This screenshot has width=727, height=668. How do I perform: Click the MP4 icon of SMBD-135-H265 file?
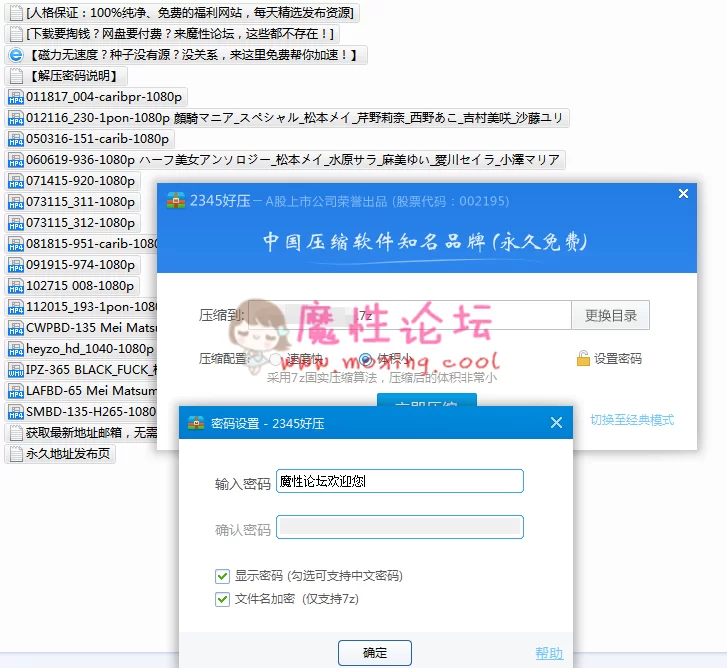[16, 412]
